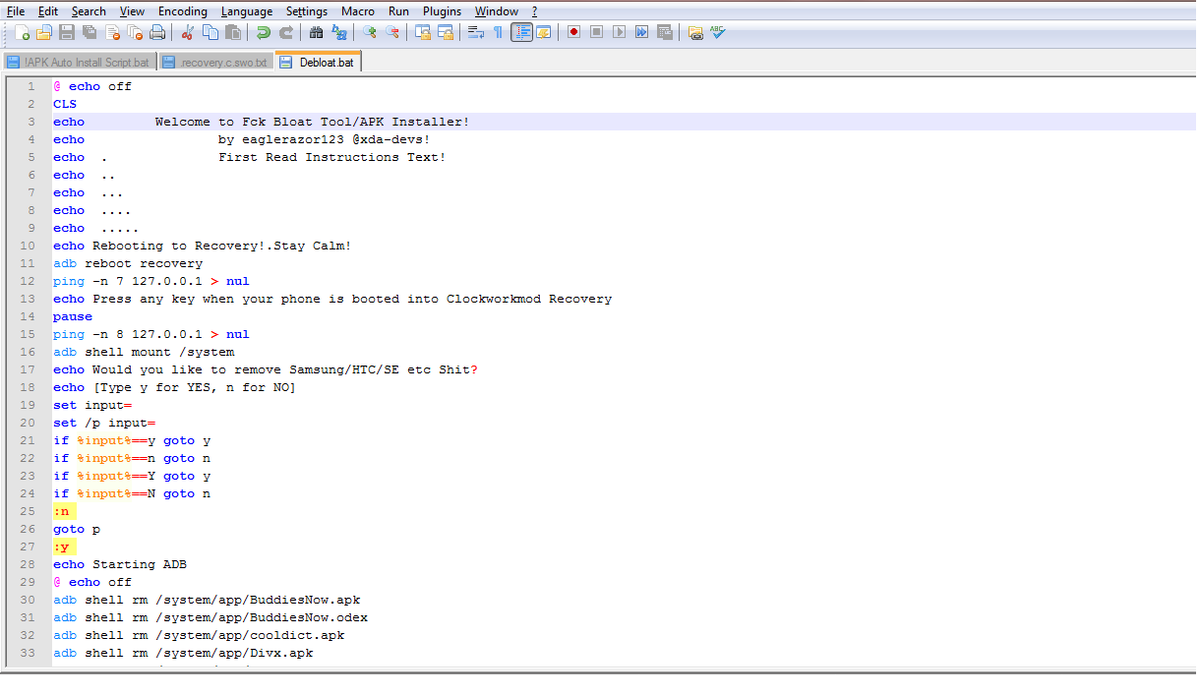Click the "CLS" command on line 2
Image resolution: width=1200 pixels, height=675 pixels.
[65, 104]
